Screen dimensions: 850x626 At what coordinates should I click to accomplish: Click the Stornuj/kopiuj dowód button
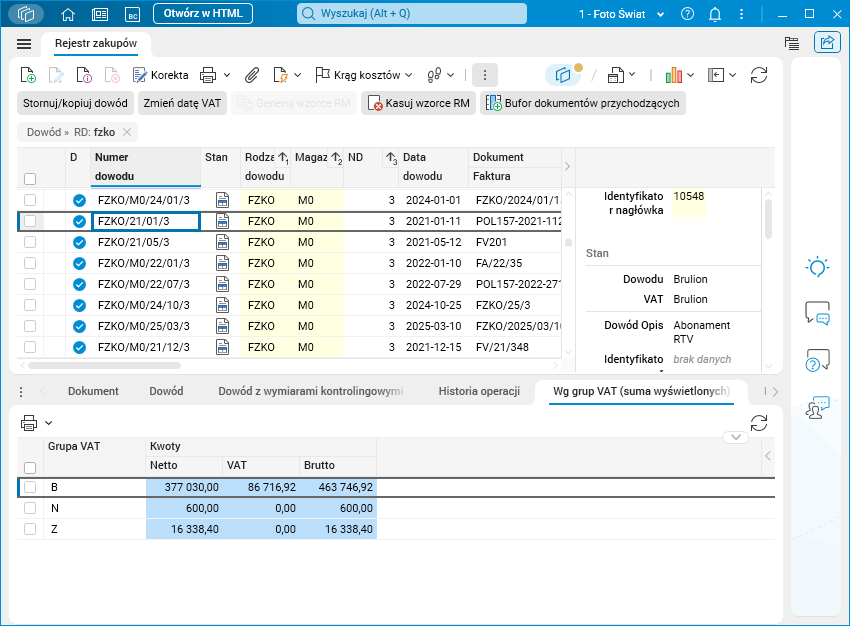pyautogui.click(x=75, y=103)
